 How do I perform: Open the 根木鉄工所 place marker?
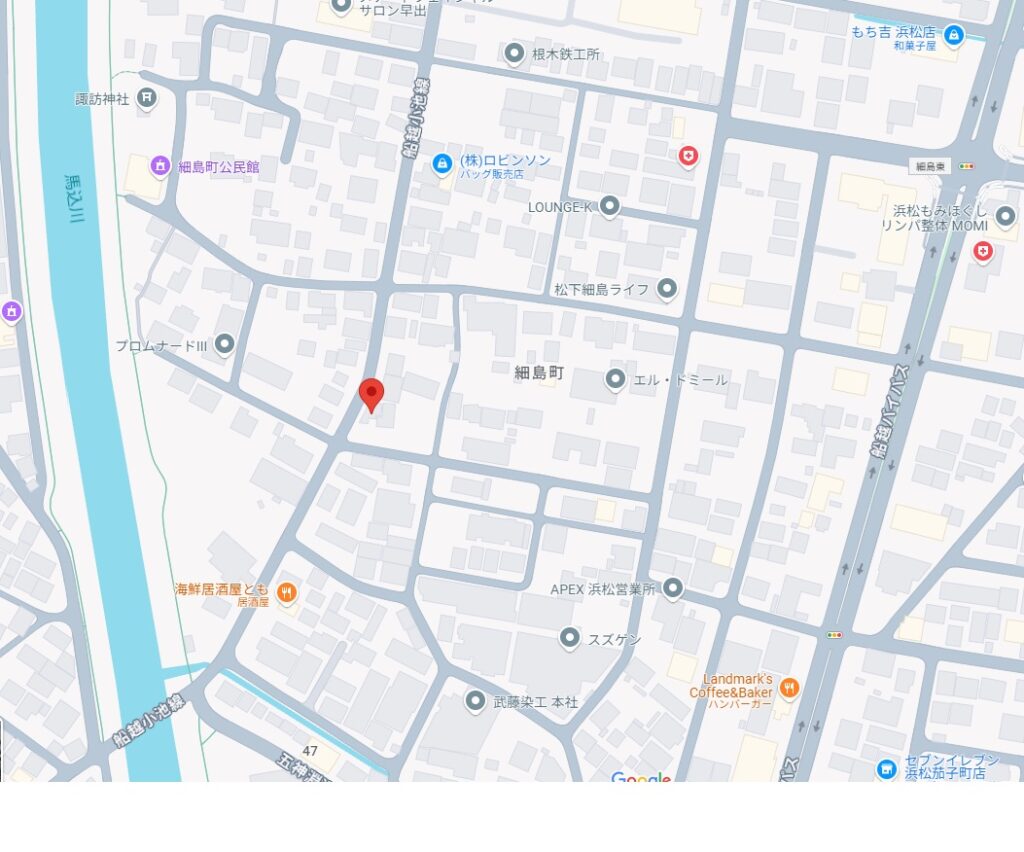(x=515, y=54)
